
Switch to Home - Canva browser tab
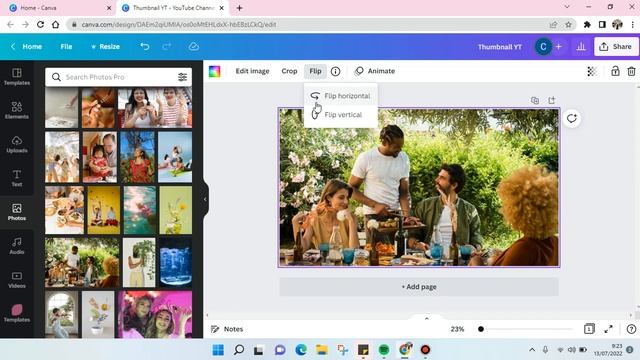pyautogui.click(x=60, y=8)
